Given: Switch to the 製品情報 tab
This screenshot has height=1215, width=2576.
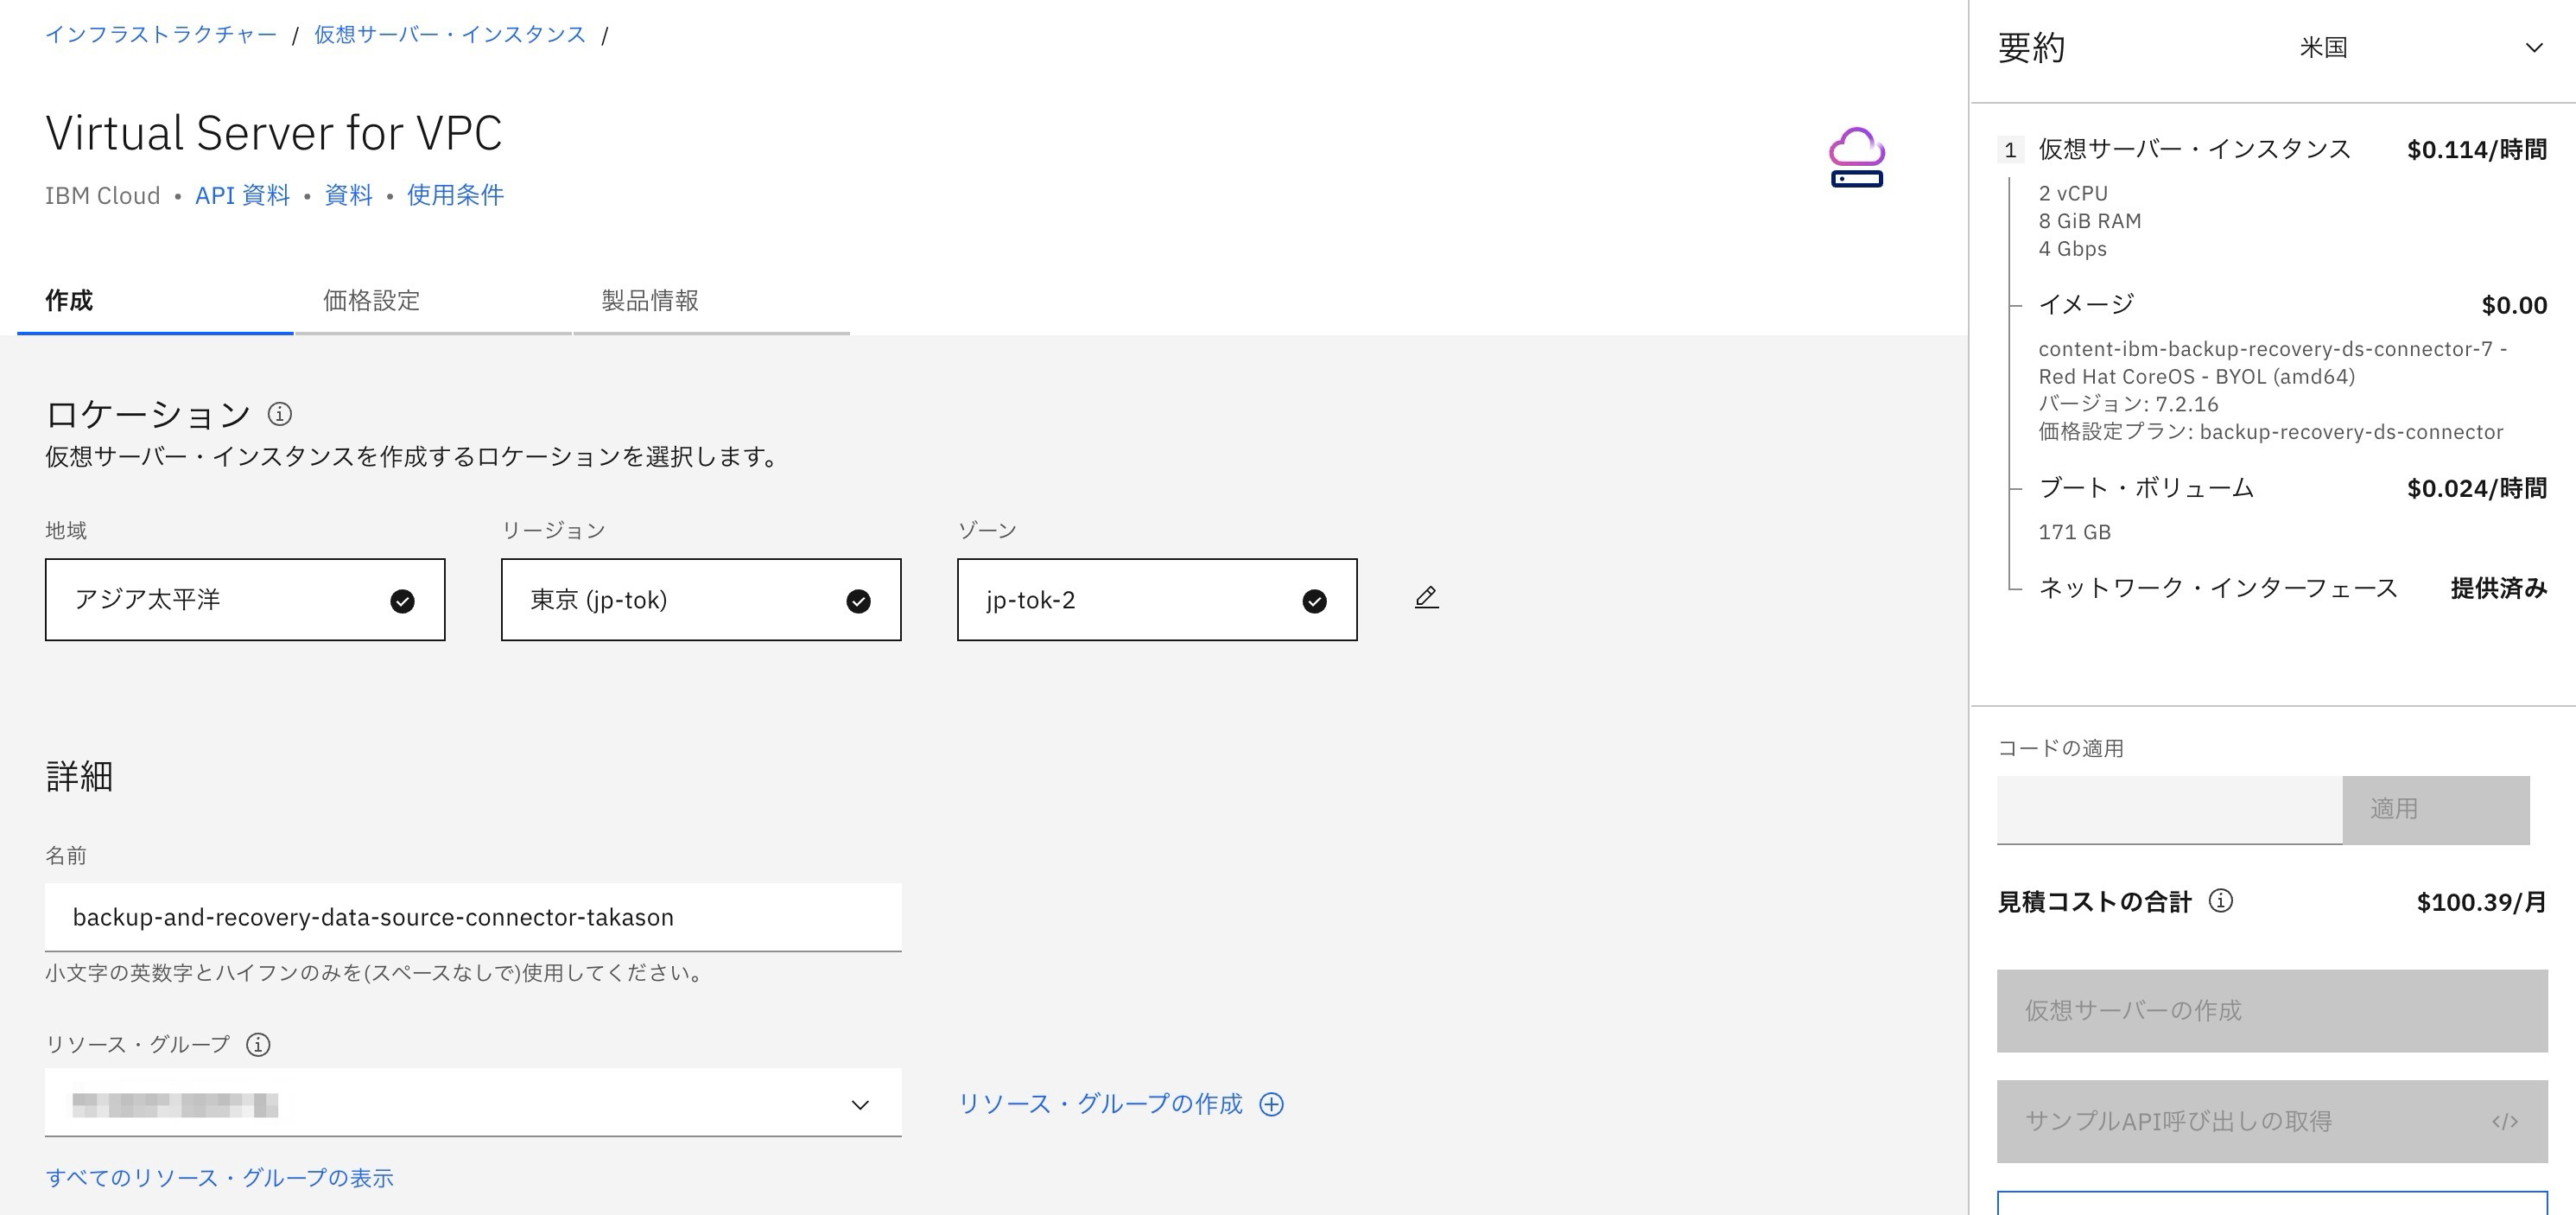Looking at the screenshot, I should [x=650, y=301].
